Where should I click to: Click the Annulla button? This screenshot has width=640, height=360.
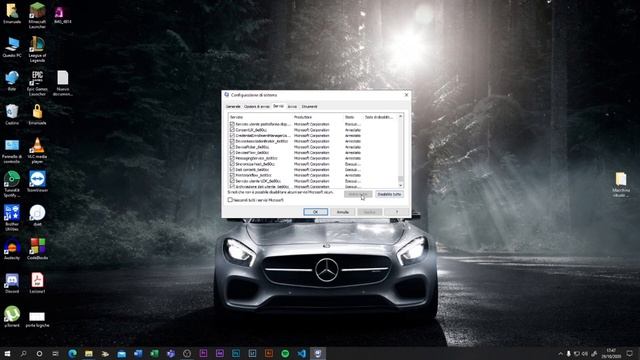point(342,212)
